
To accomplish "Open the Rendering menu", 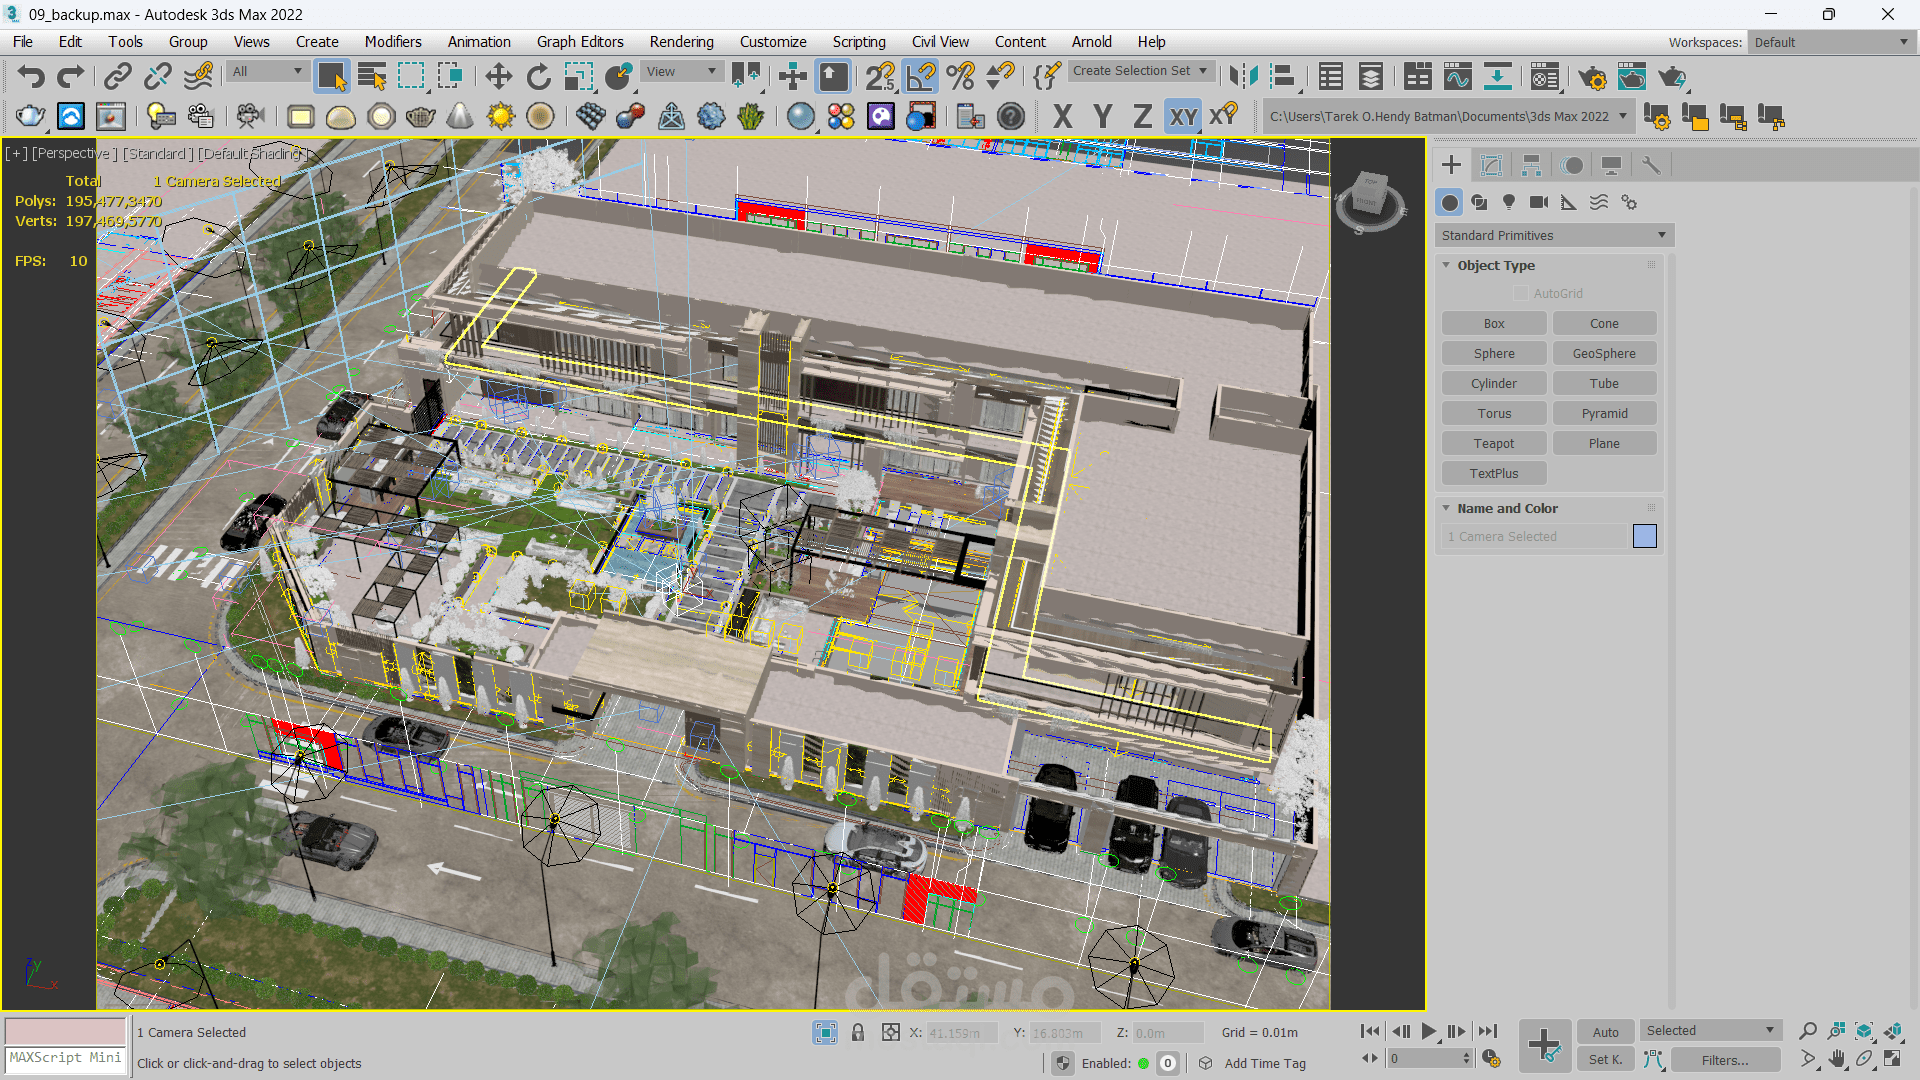I will tap(681, 42).
